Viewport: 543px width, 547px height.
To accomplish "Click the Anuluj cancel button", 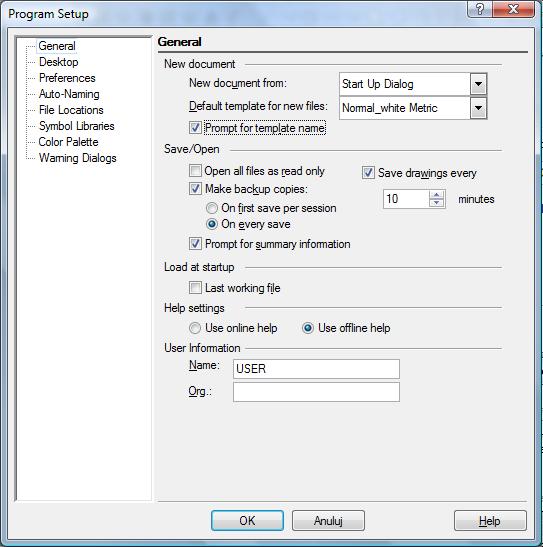I will pyautogui.click(x=328, y=520).
